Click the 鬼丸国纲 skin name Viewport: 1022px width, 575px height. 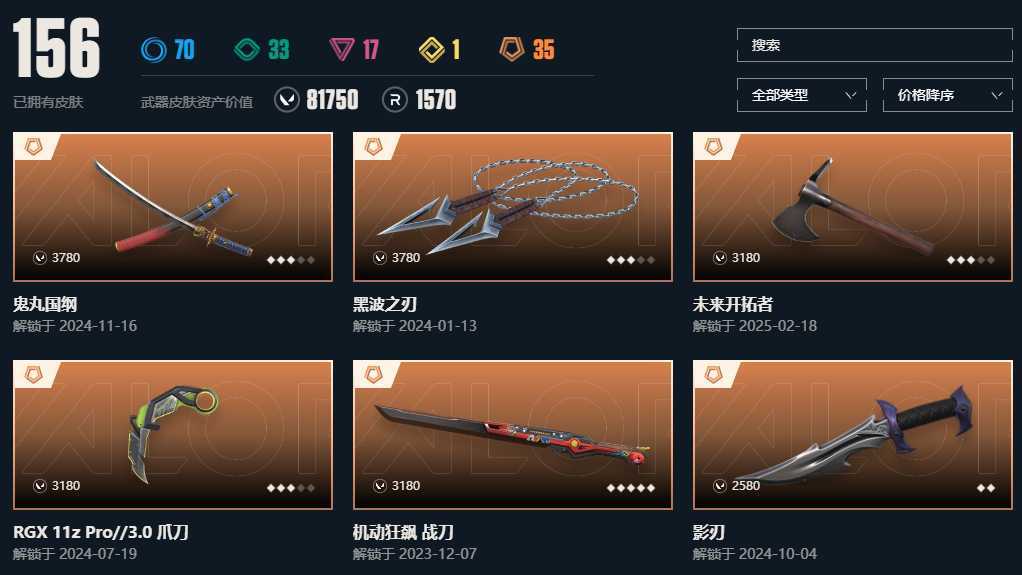point(45,304)
